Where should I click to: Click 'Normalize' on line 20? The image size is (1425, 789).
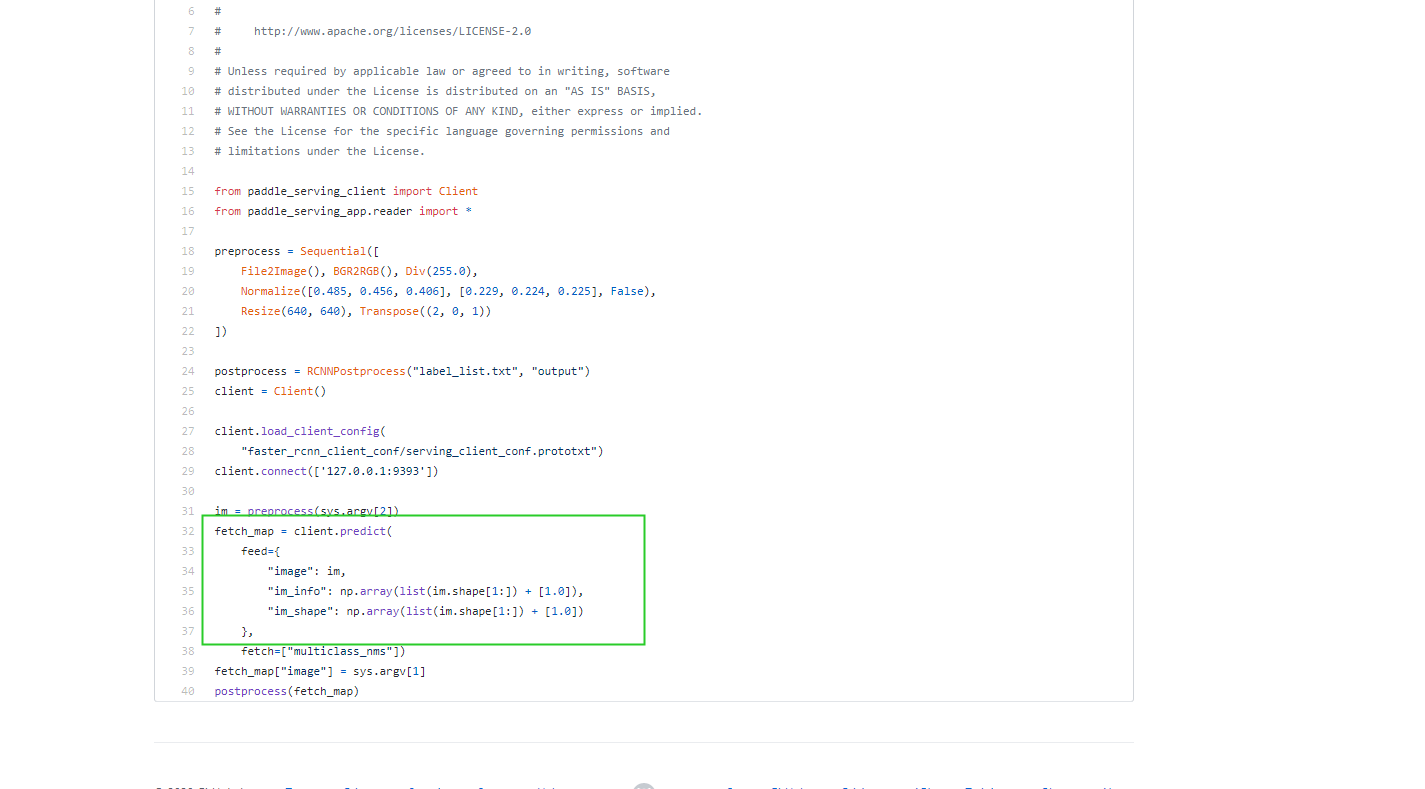coord(270,291)
